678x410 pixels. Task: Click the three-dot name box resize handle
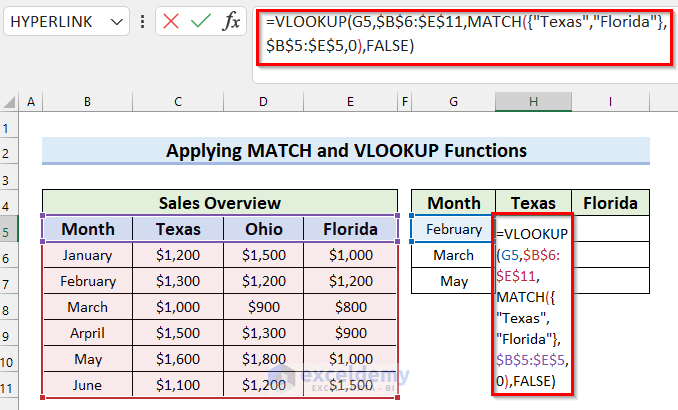click(142, 21)
